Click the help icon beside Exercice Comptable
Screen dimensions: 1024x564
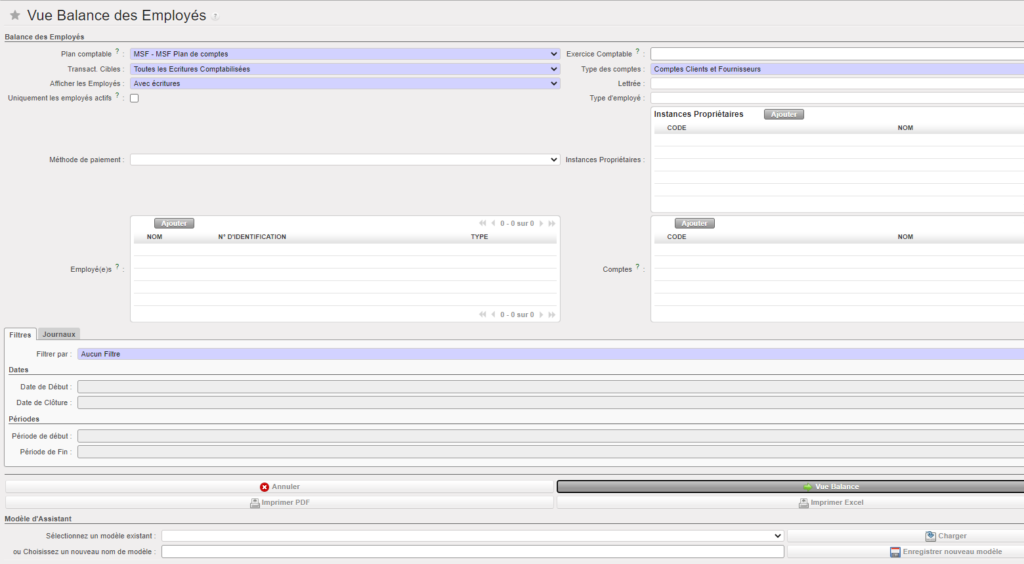[637, 52]
